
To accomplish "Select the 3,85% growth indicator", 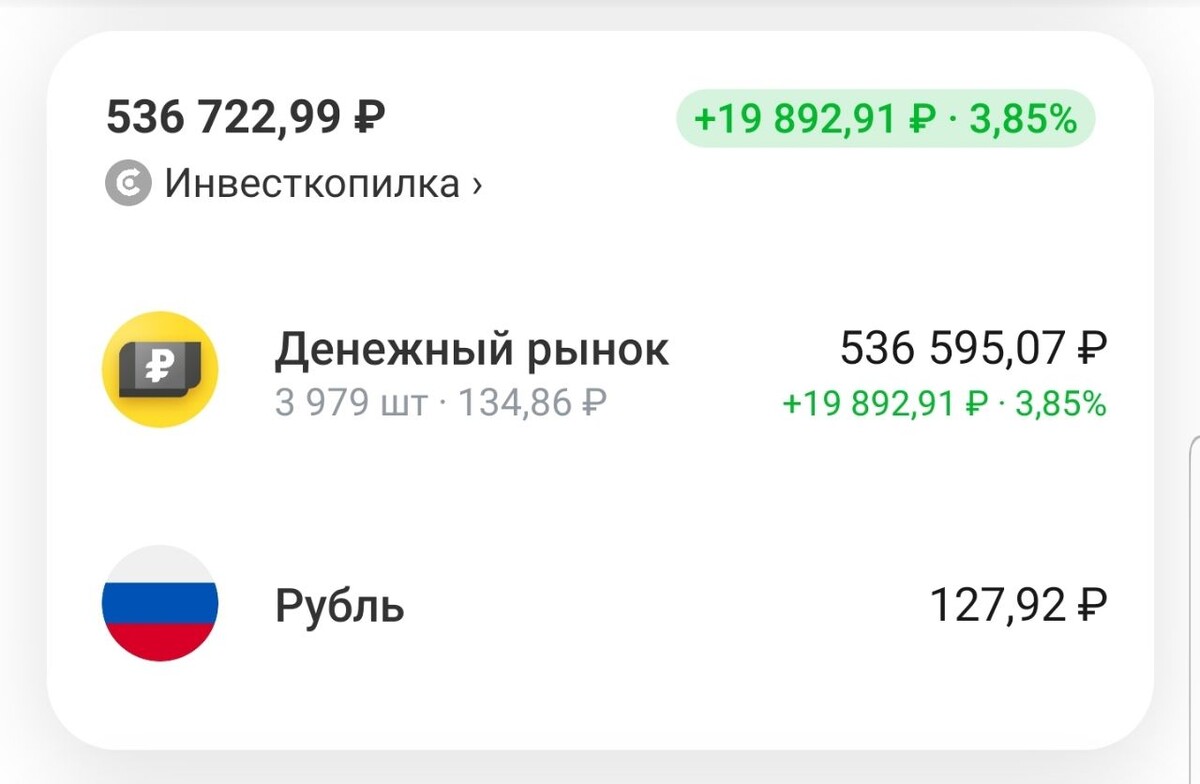I will click(x=1022, y=120).
